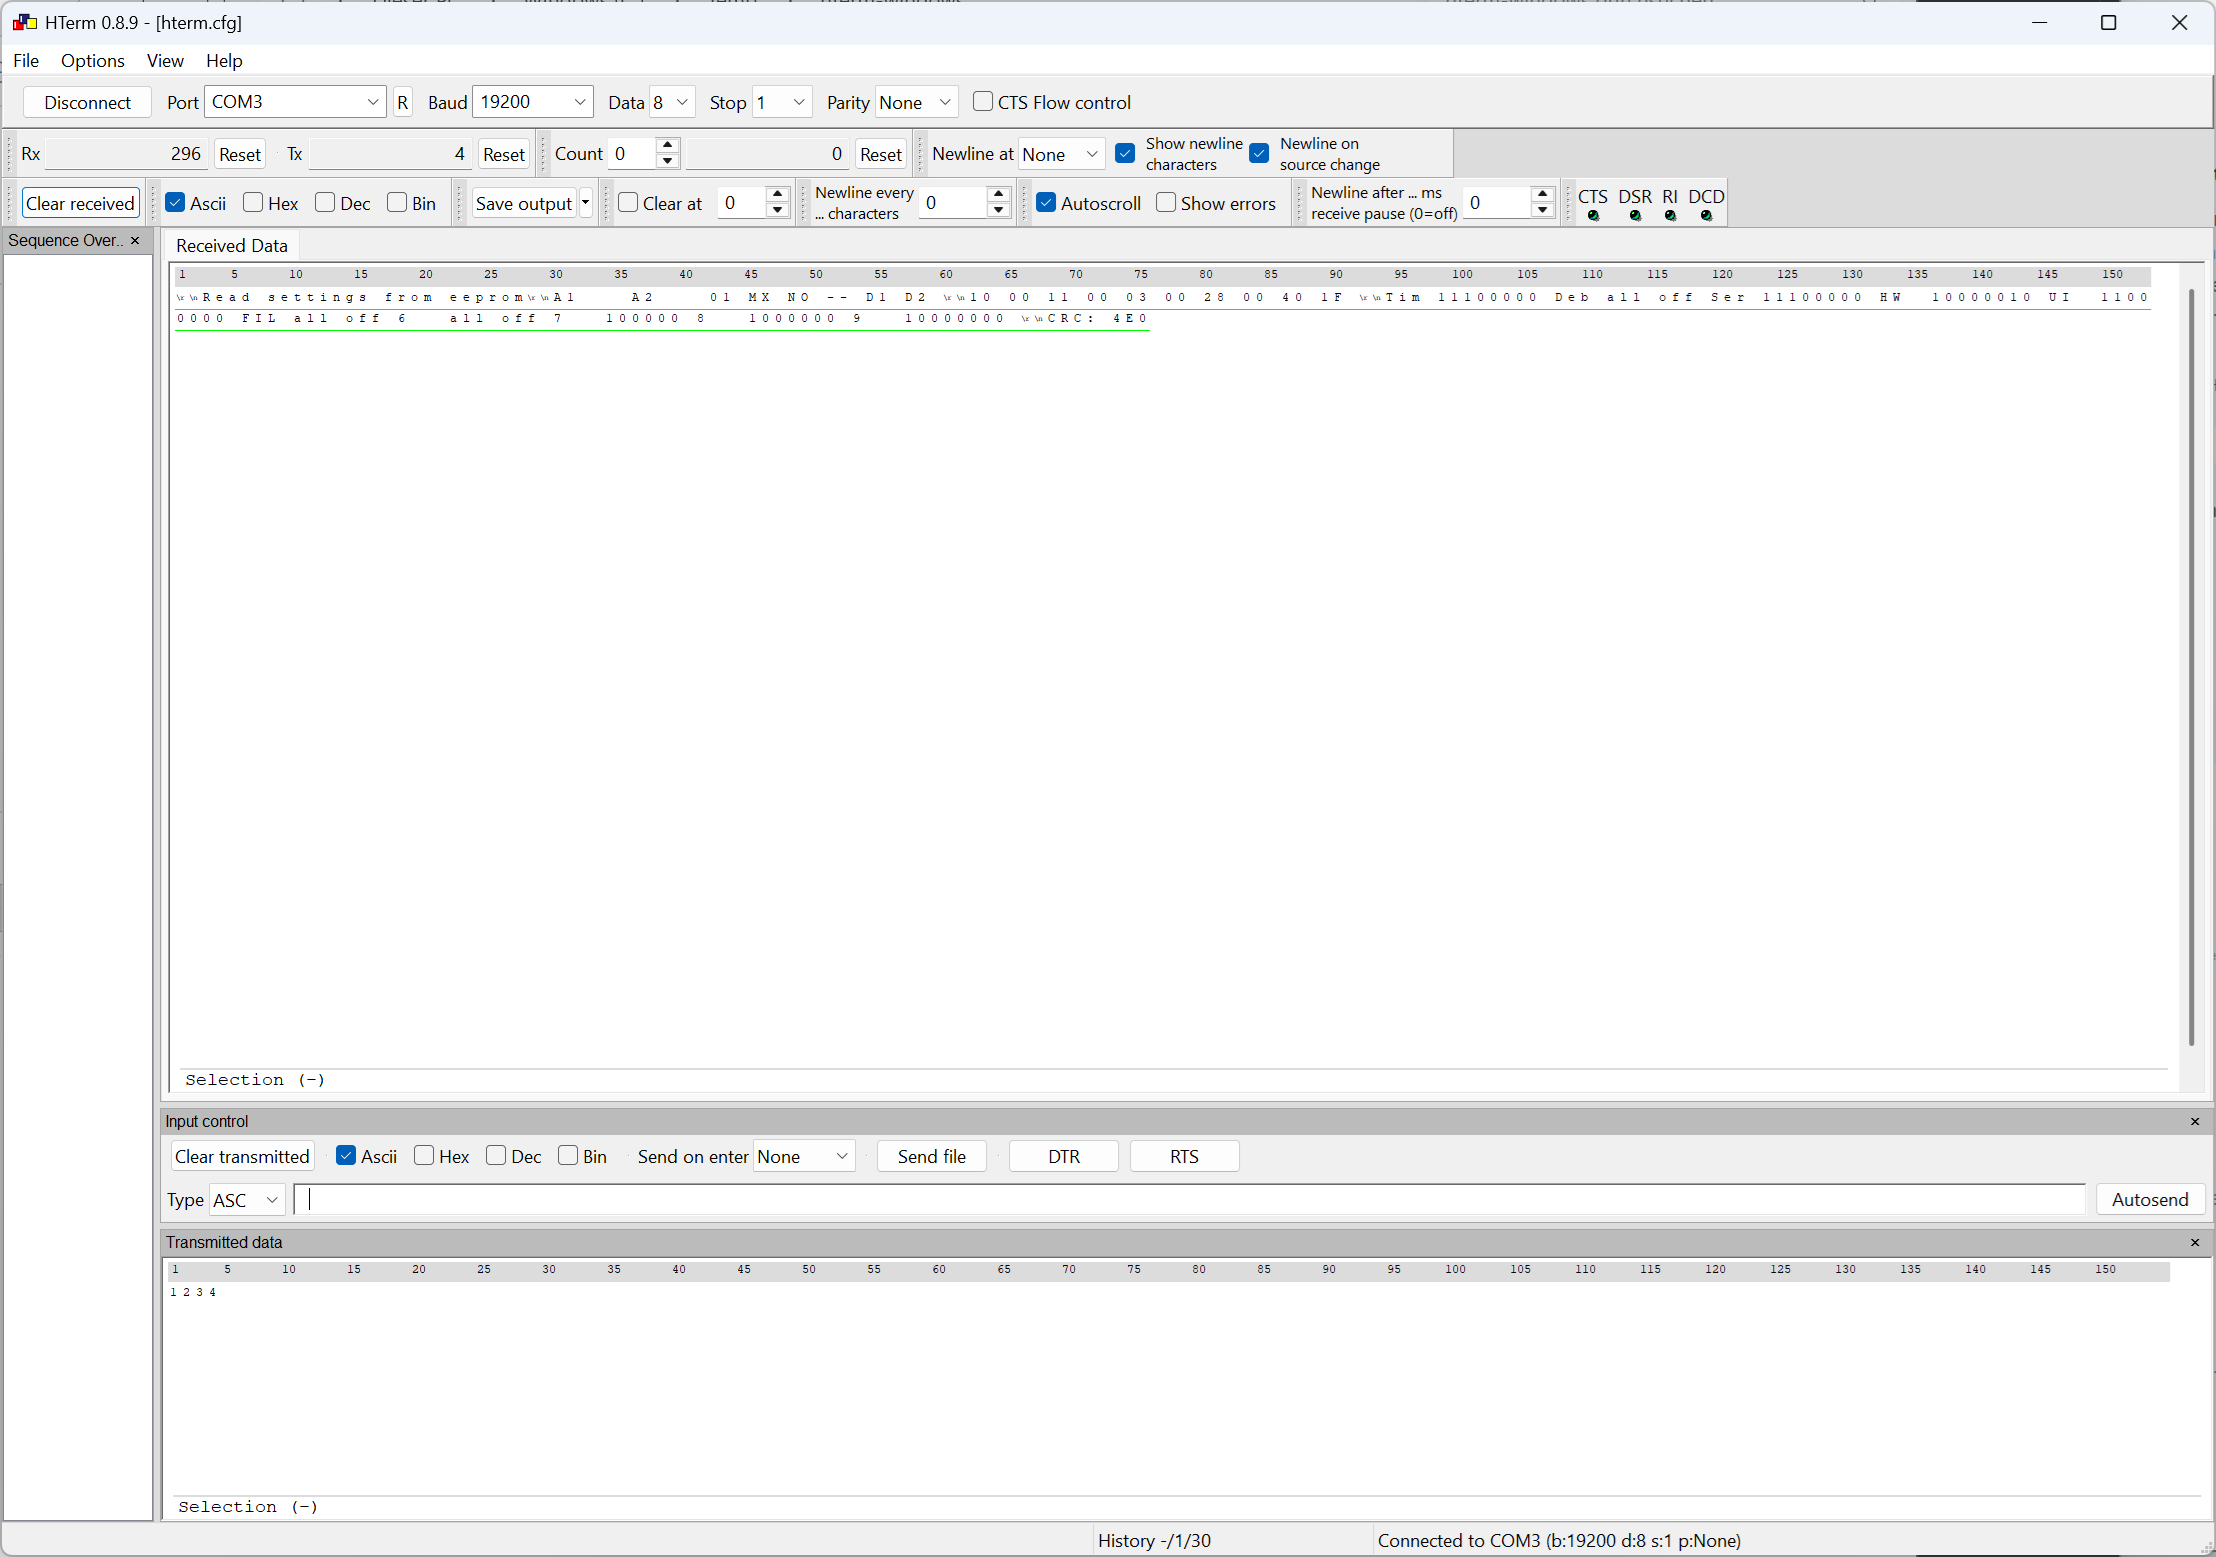
Task: Expand the Port COM3 combo box
Action: coord(372,102)
